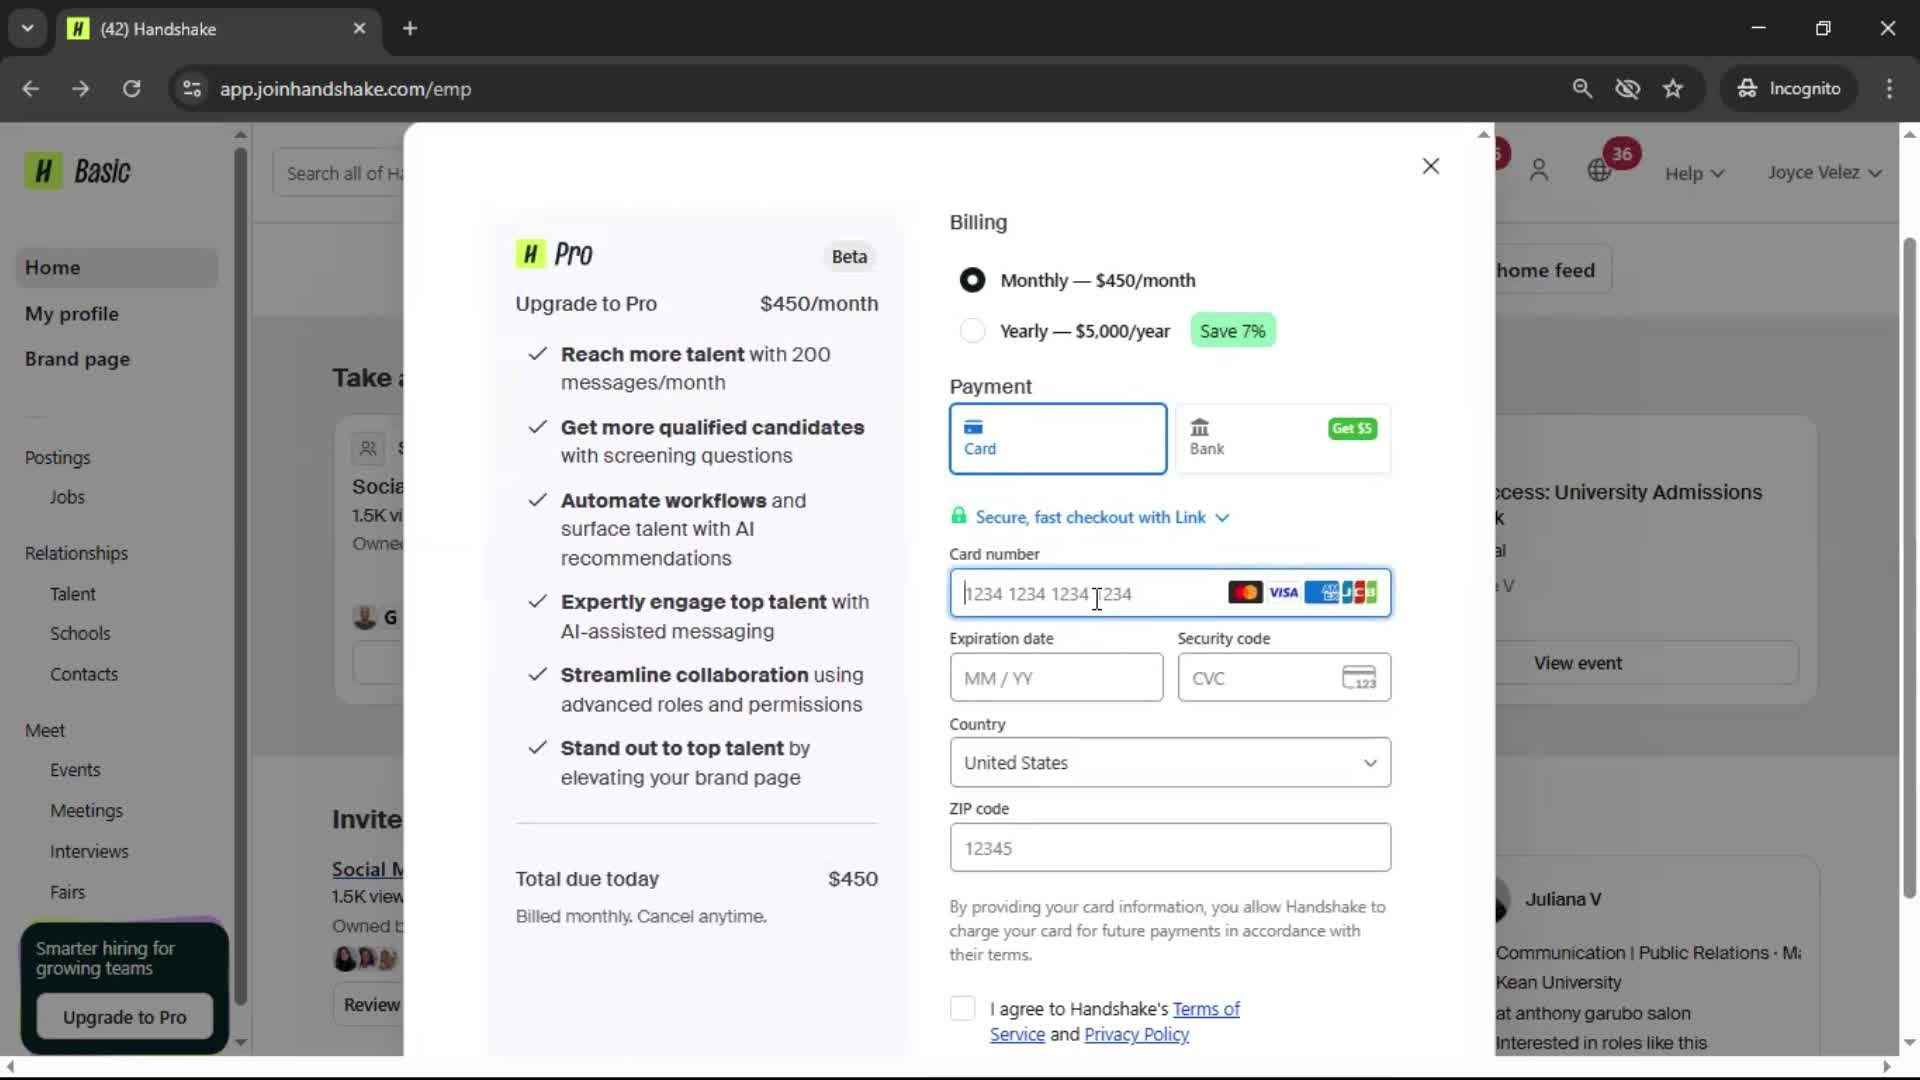
Task: Click the address bar URL
Action: [345, 89]
